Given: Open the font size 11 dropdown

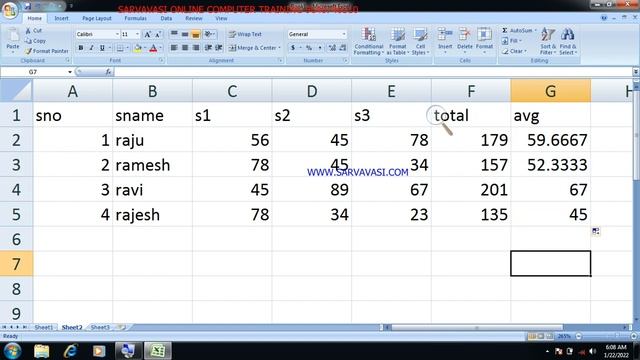Looking at the screenshot, I should [x=137, y=34].
